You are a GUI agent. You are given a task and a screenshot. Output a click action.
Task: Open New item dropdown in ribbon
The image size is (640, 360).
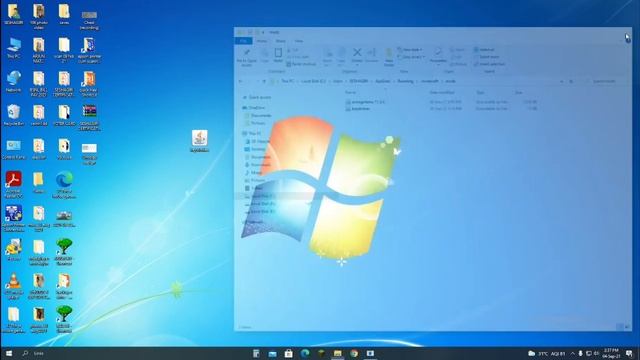(x=411, y=50)
